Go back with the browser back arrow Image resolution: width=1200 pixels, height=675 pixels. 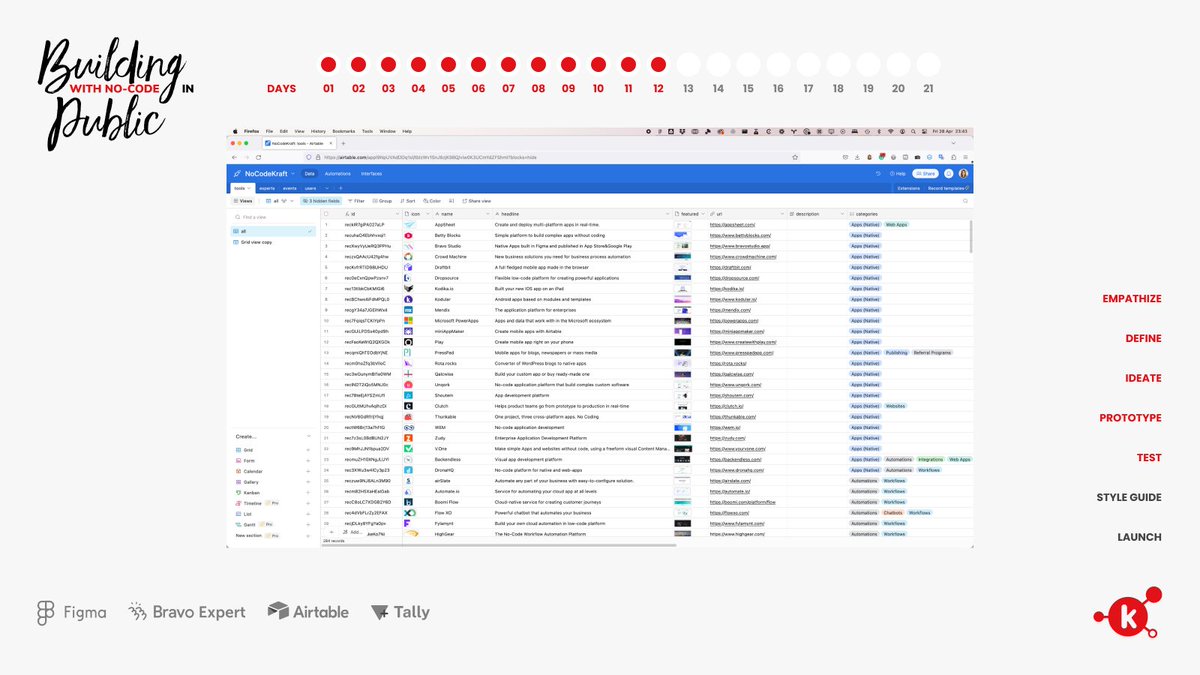234,157
